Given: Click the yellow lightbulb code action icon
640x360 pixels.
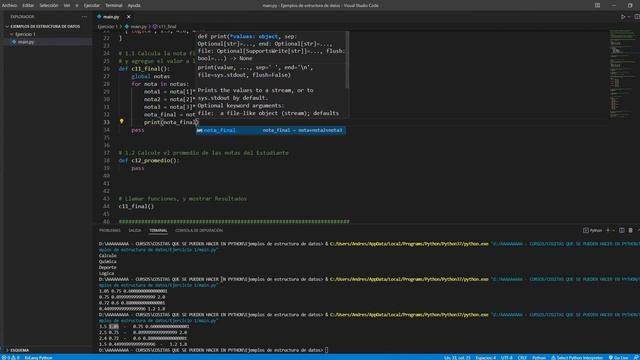Looking at the screenshot, I should (122, 121).
